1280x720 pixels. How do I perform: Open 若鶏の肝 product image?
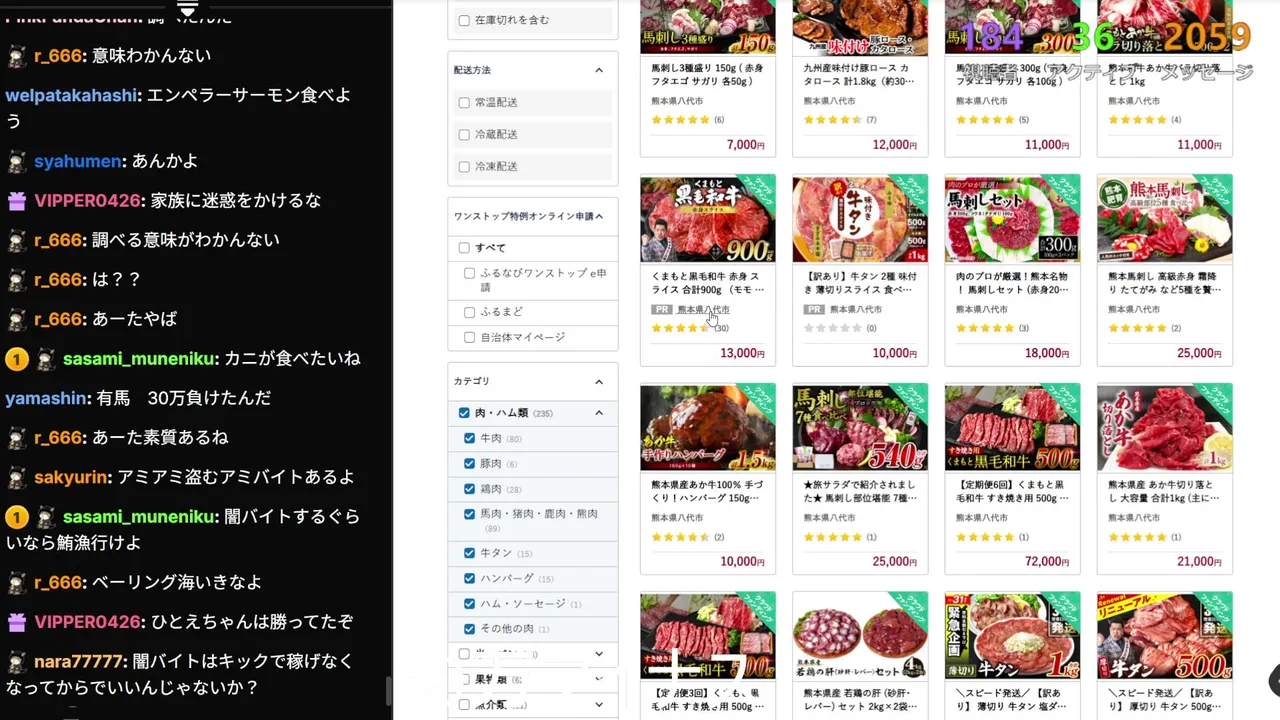860,636
